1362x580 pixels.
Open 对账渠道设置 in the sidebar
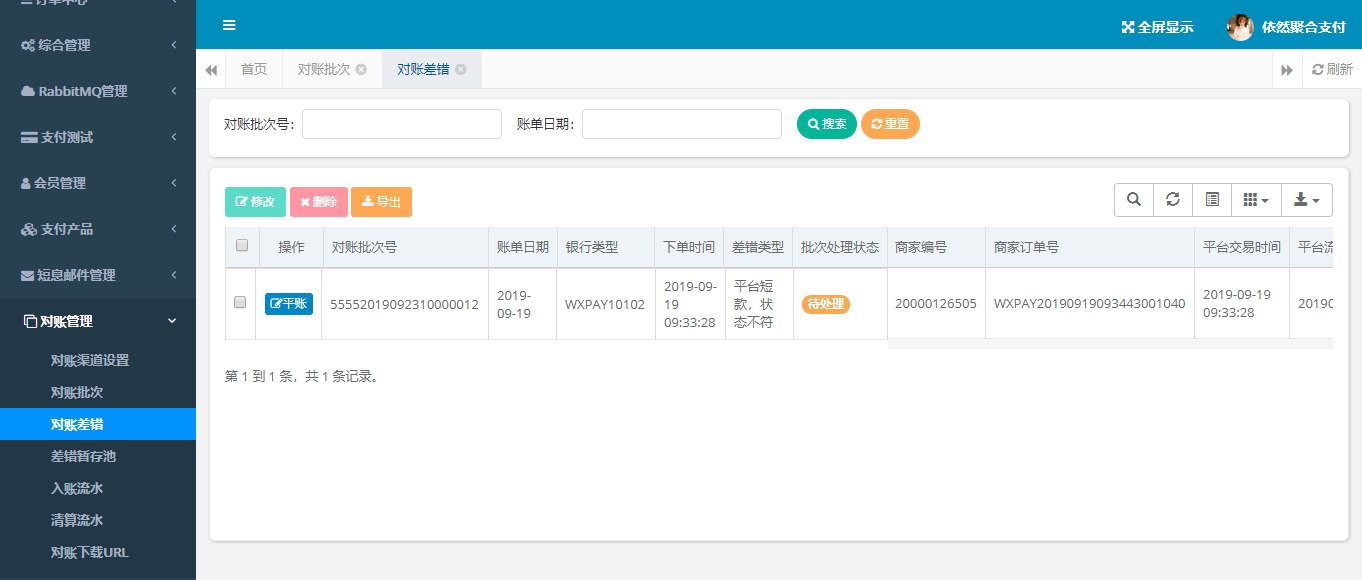(x=98, y=360)
